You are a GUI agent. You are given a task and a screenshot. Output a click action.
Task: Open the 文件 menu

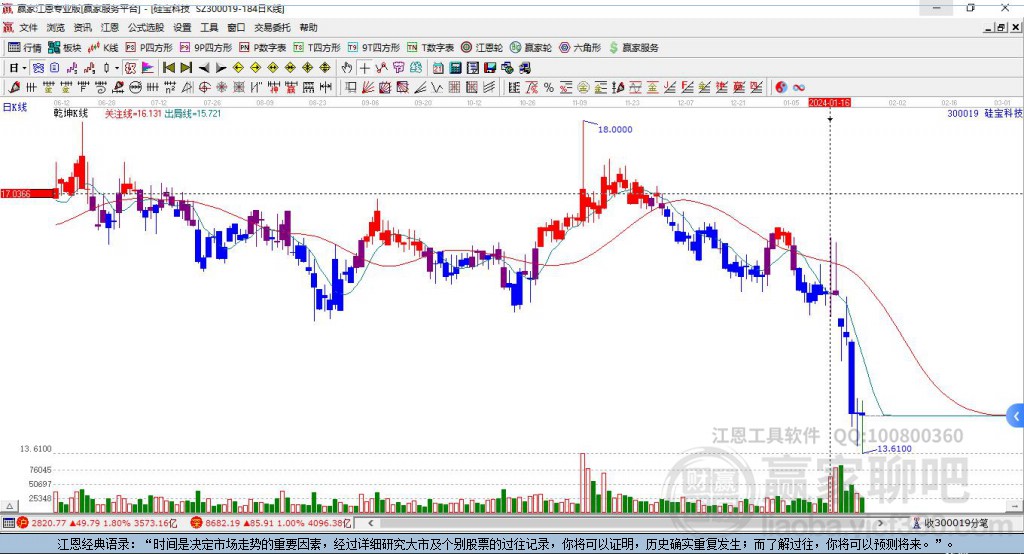coord(28,27)
